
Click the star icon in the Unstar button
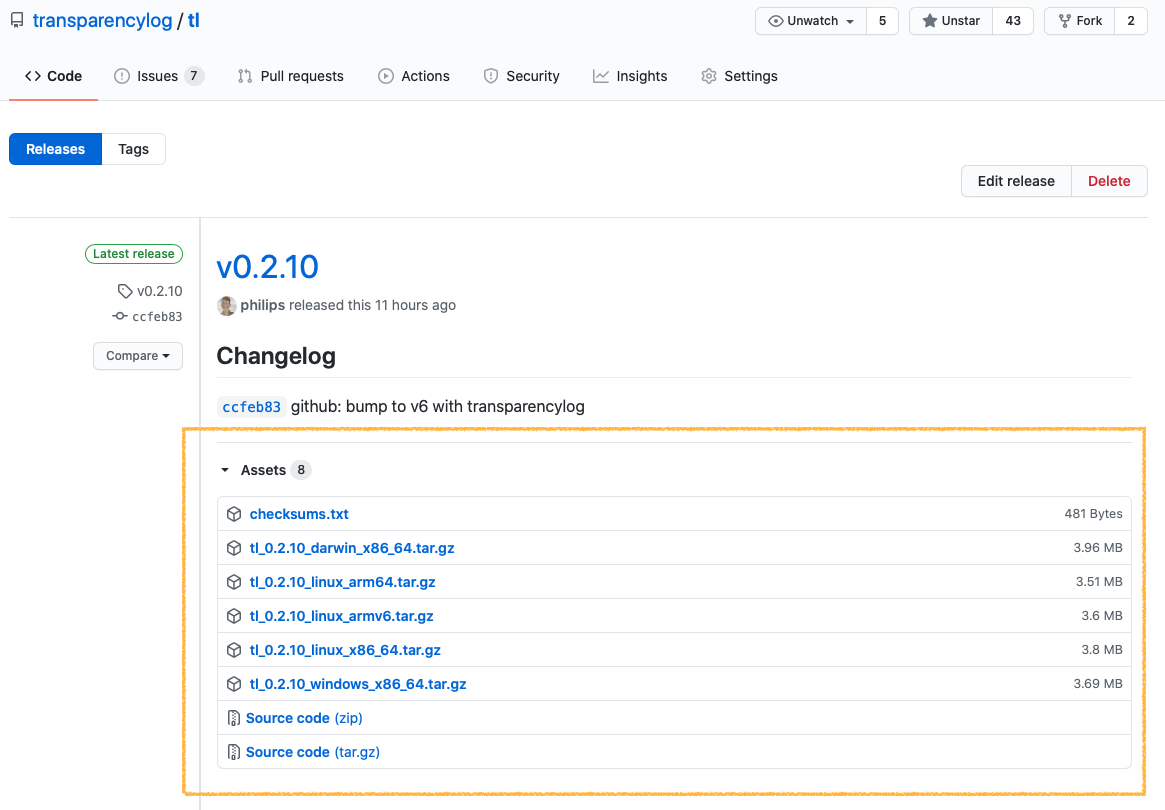929,21
